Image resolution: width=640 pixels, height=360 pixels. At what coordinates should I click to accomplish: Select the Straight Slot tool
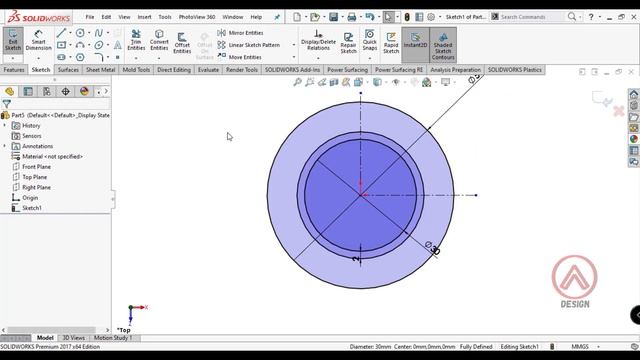point(61,57)
